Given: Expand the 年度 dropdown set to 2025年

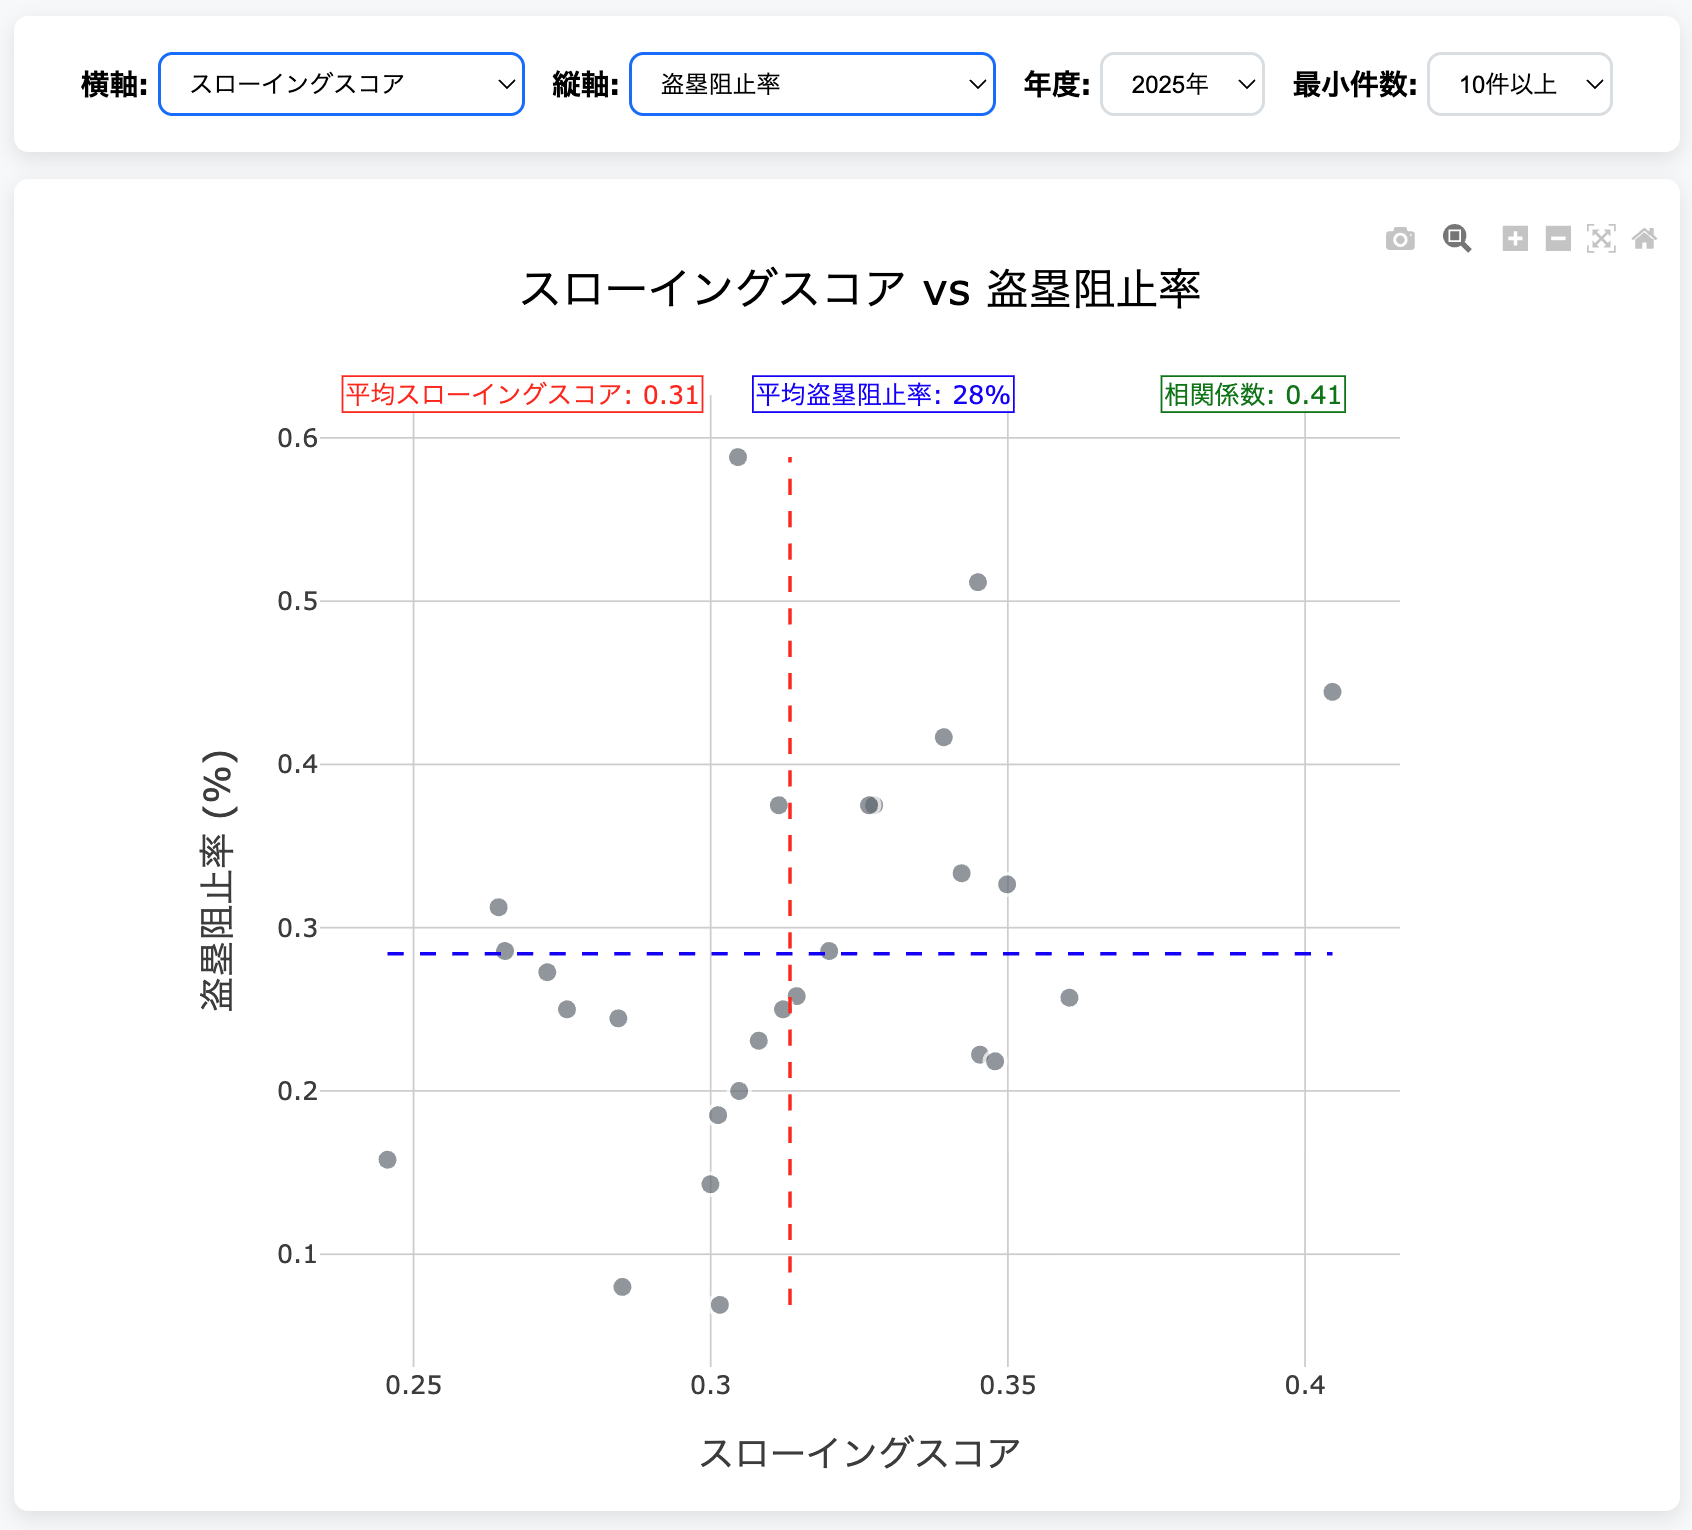Looking at the screenshot, I should coord(1182,84).
